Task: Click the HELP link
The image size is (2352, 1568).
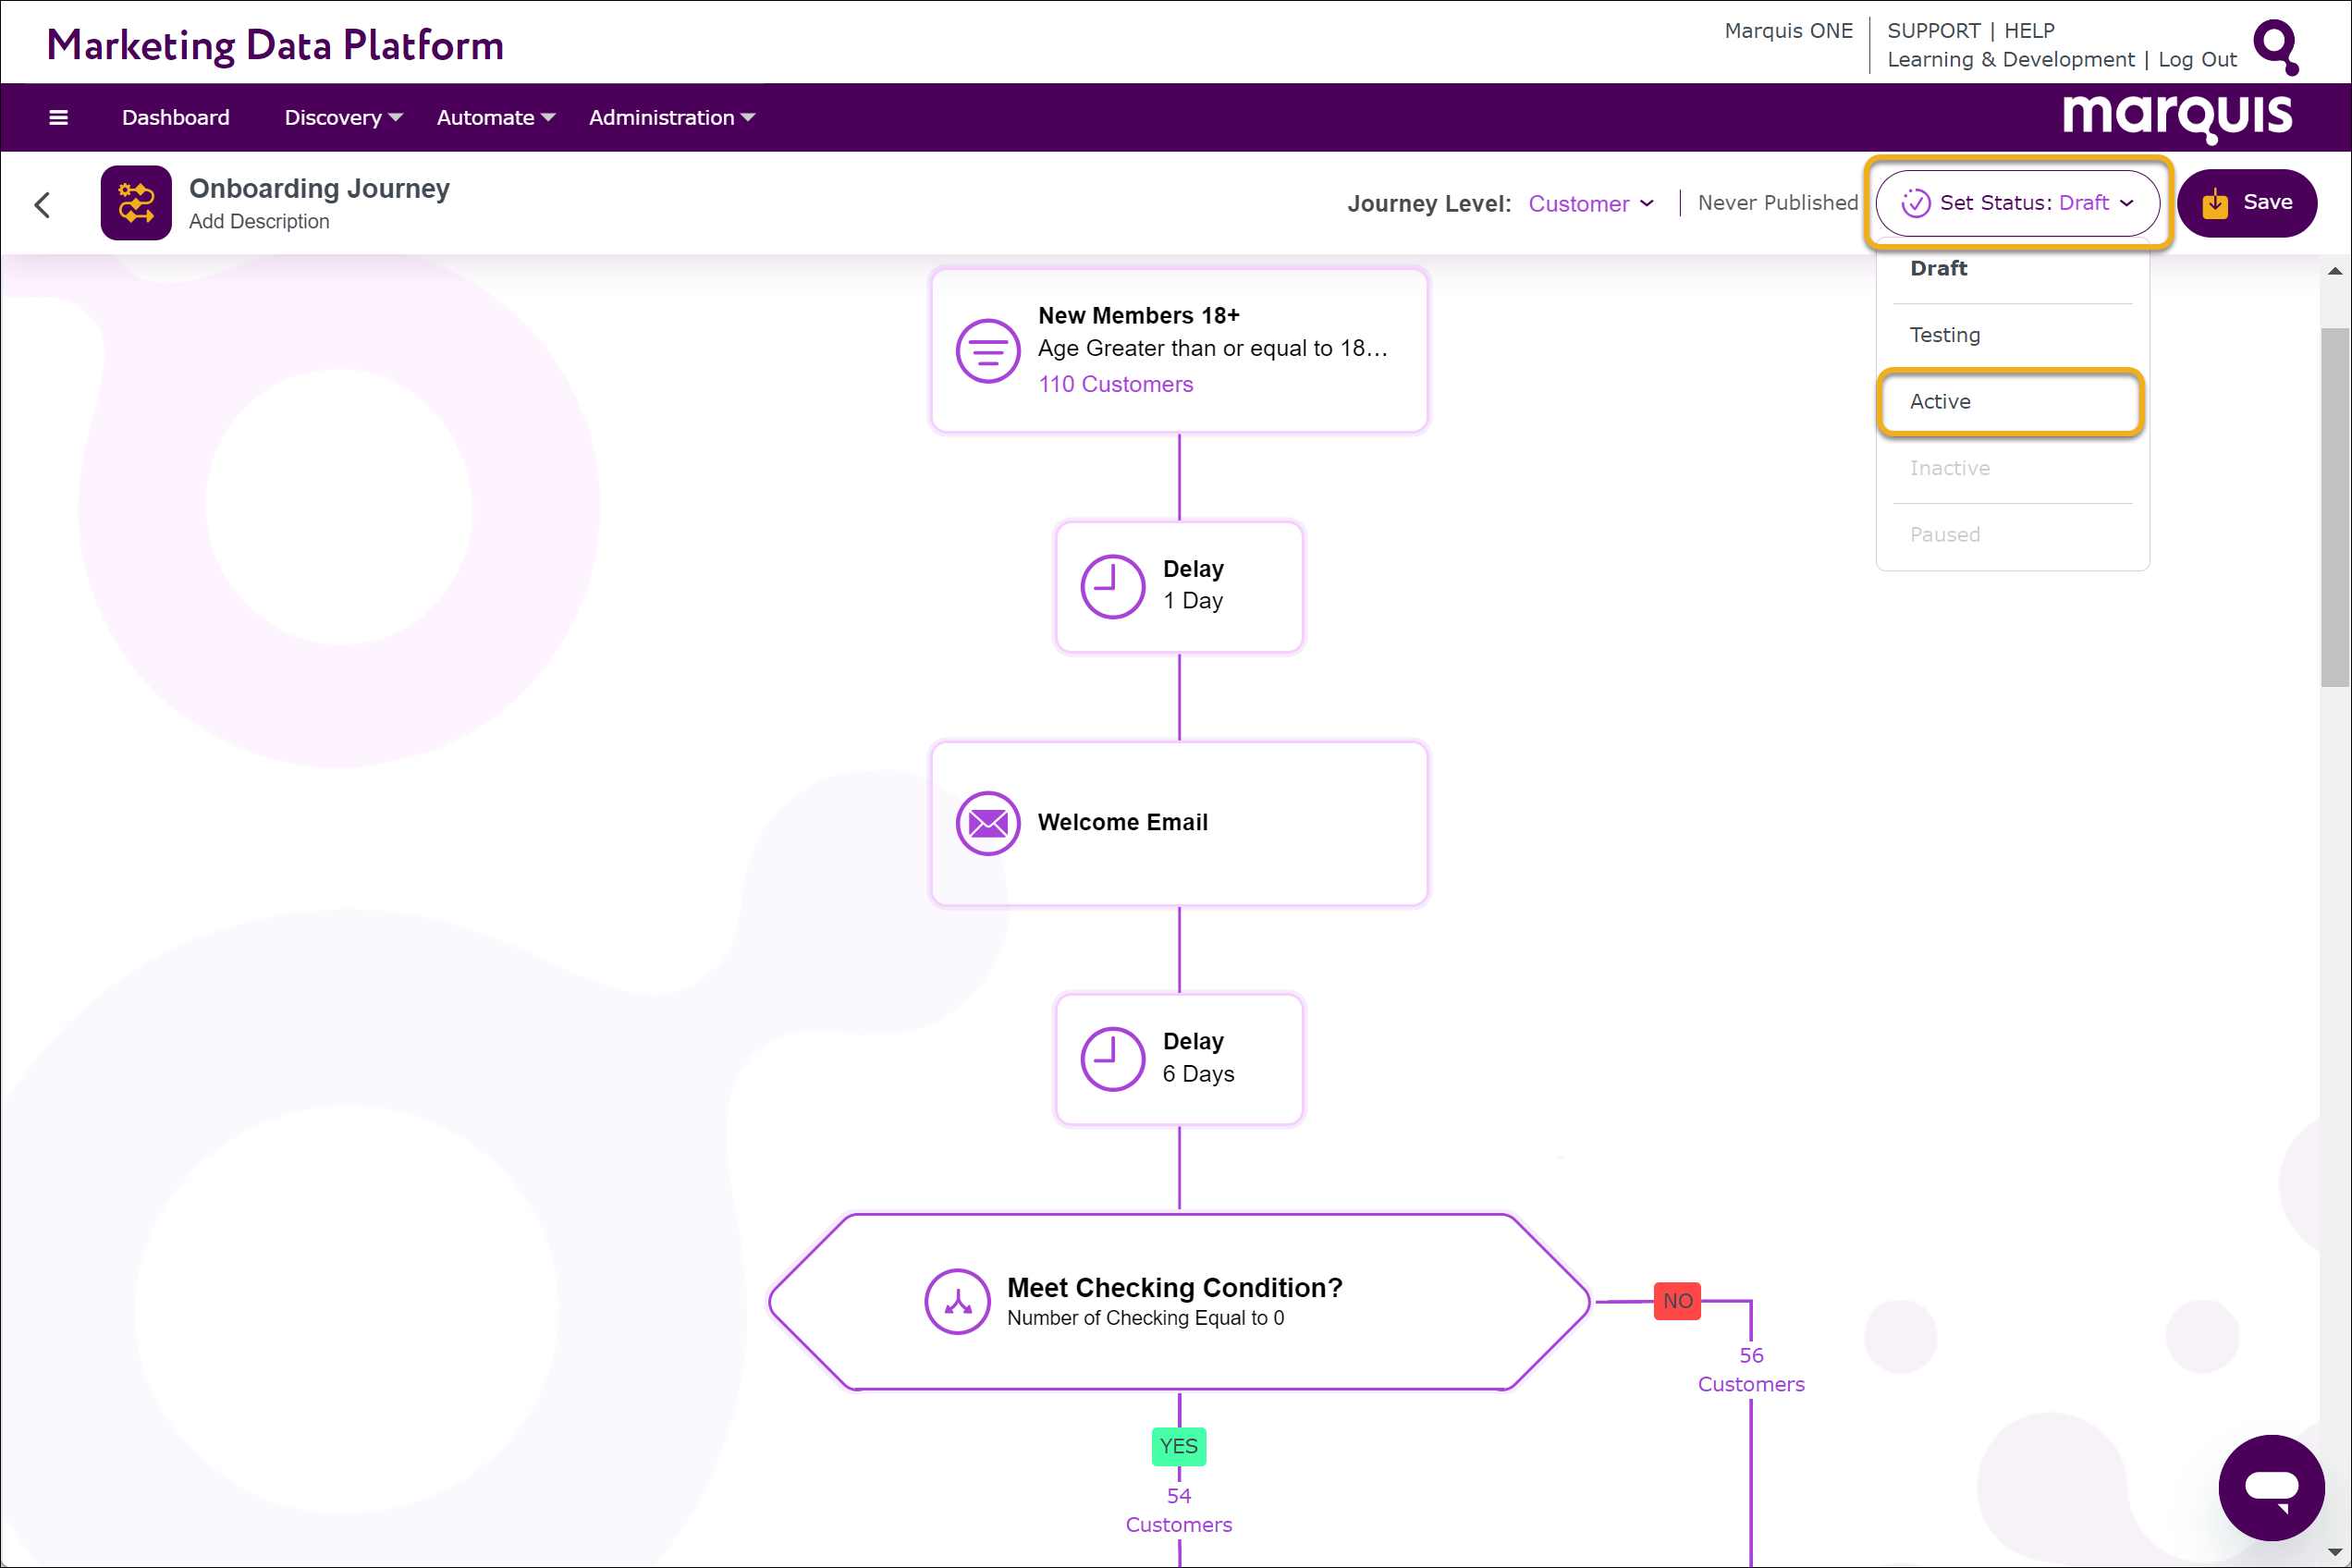Action: [x=2029, y=31]
